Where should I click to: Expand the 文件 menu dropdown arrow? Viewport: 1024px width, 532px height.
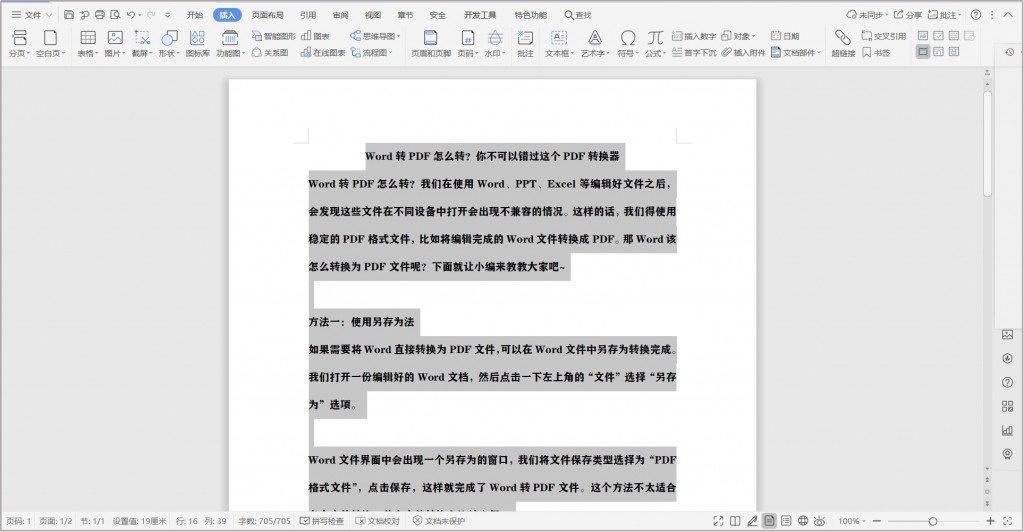tap(49, 15)
